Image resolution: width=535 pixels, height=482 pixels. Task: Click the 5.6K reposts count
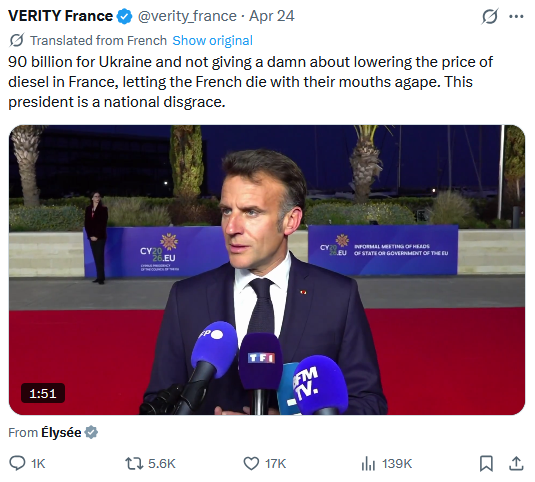162,464
